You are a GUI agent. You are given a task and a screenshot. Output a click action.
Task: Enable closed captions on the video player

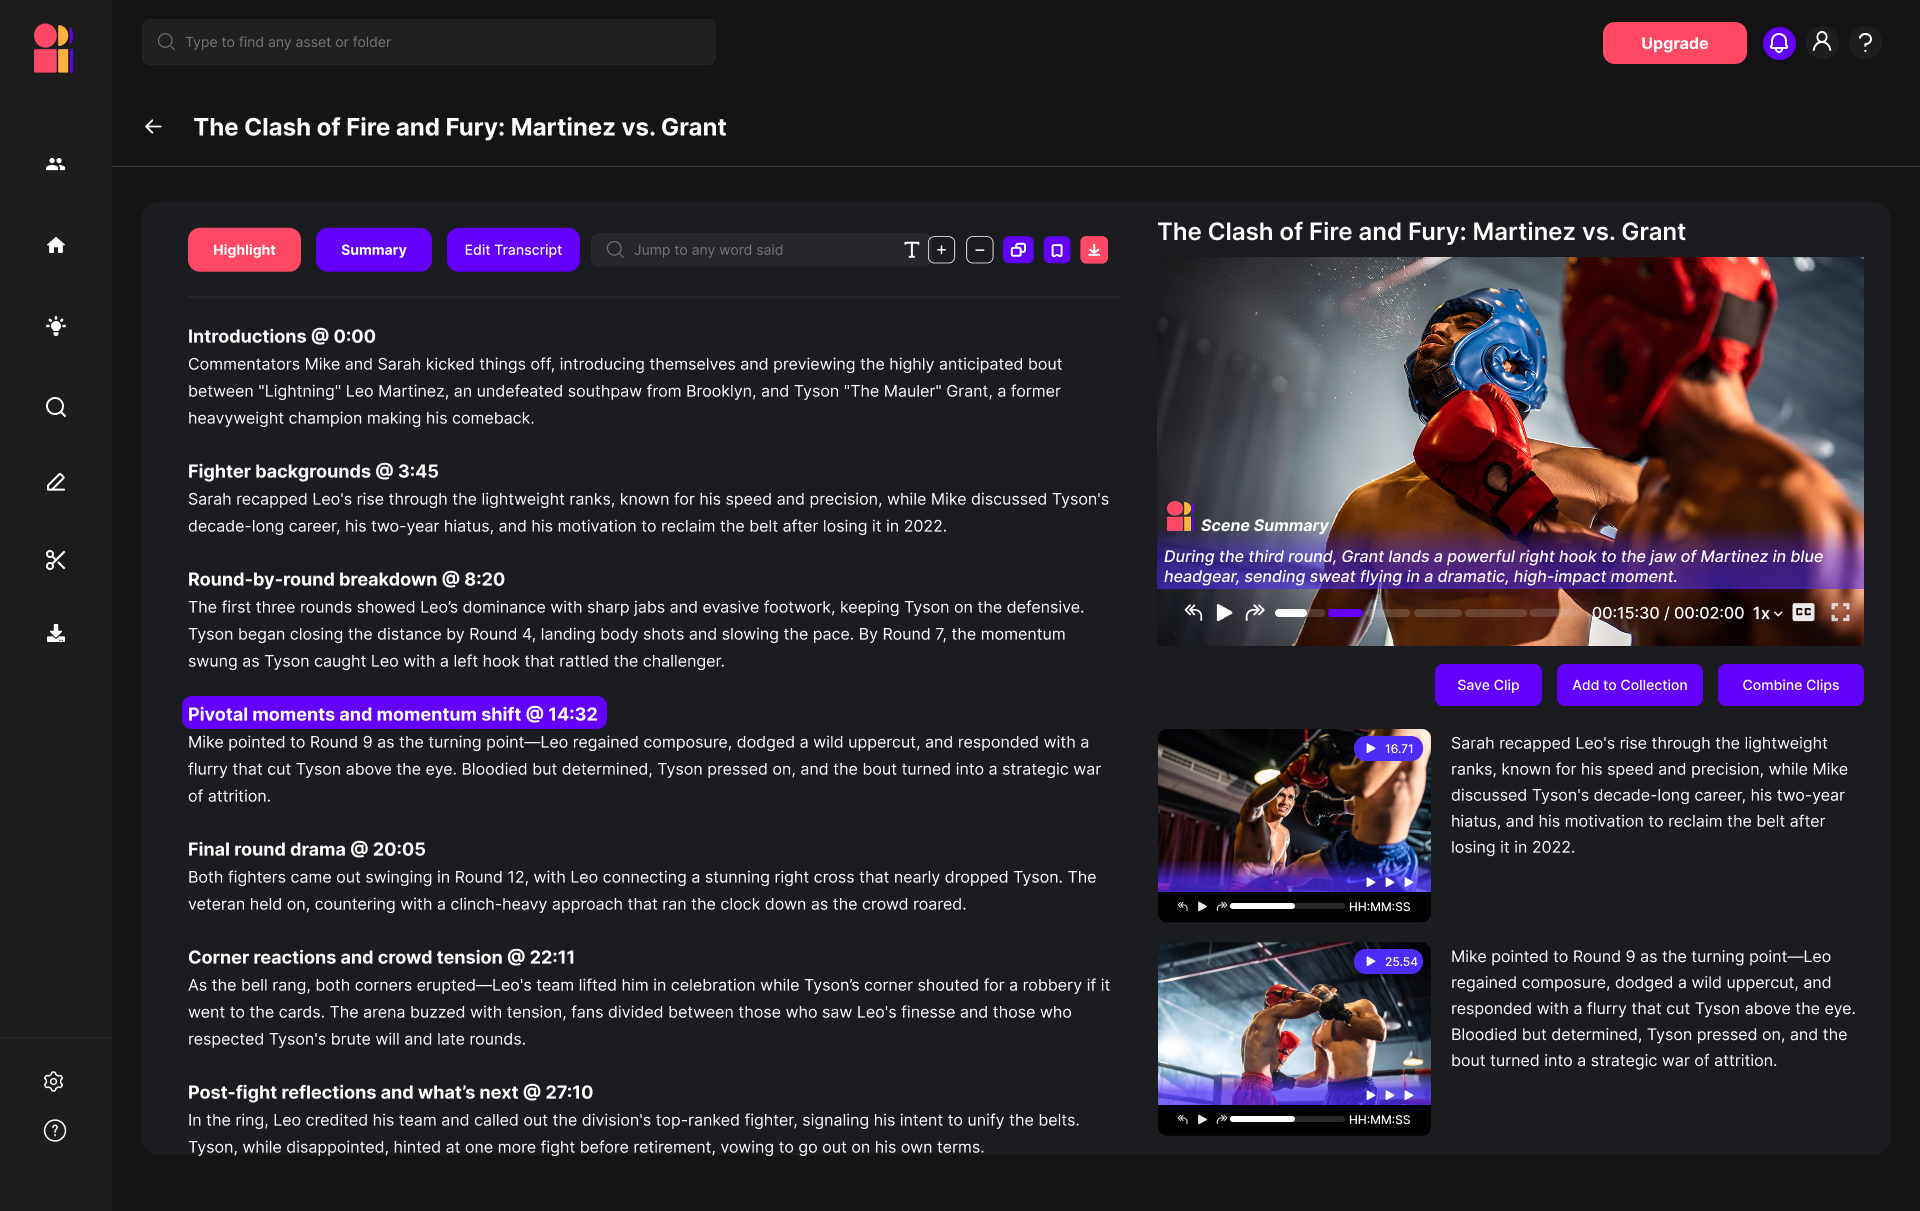(1804, 612)
